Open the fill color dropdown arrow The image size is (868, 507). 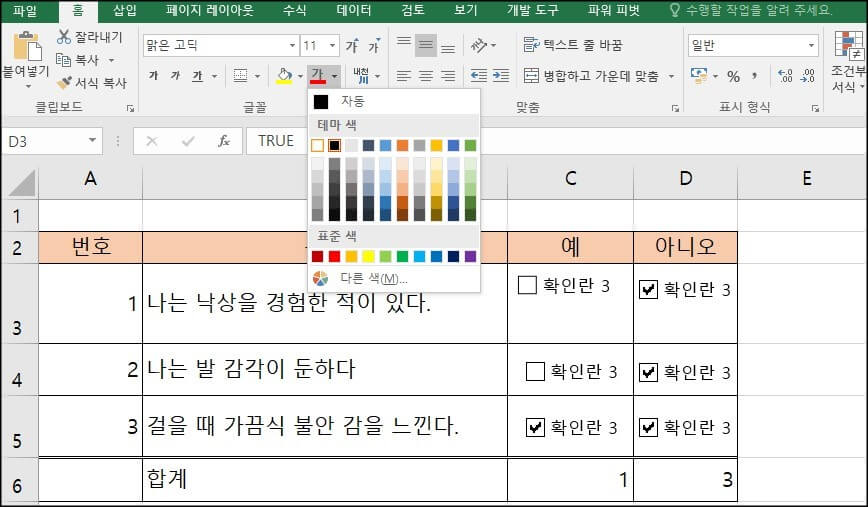tap(300, 76)
